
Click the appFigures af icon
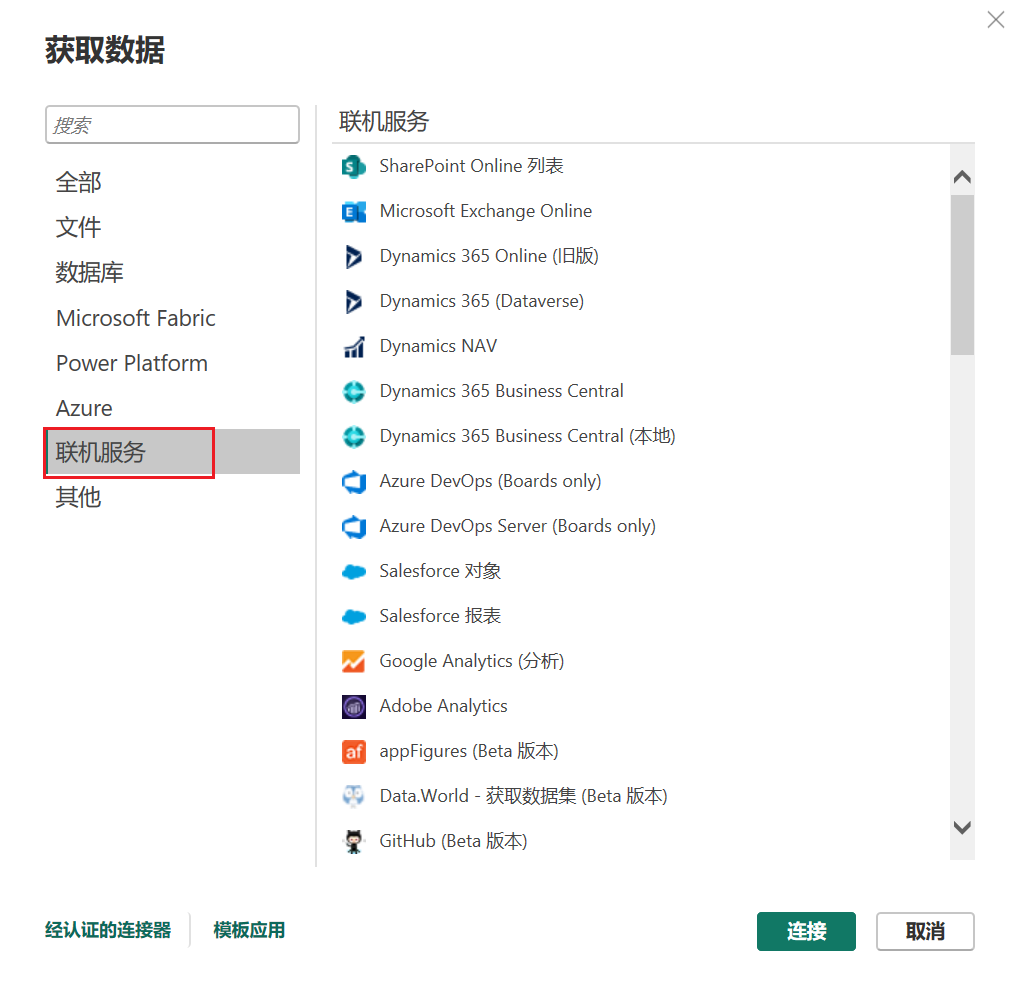point(354,751)
